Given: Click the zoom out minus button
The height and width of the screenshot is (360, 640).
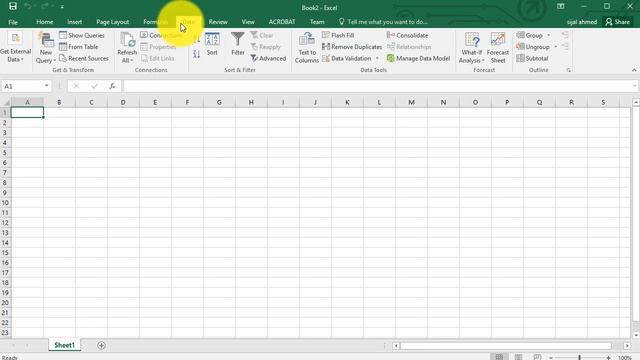Looking at the screenshot, I should click(x=551, y=358).
